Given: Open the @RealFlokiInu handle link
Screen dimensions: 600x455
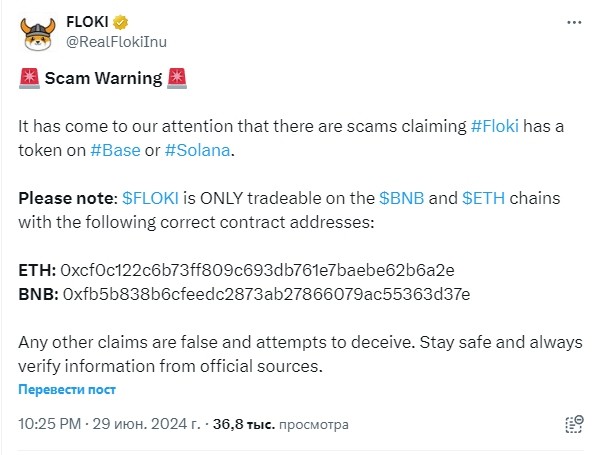Looking at the screenshot, I should coord(115,42).
